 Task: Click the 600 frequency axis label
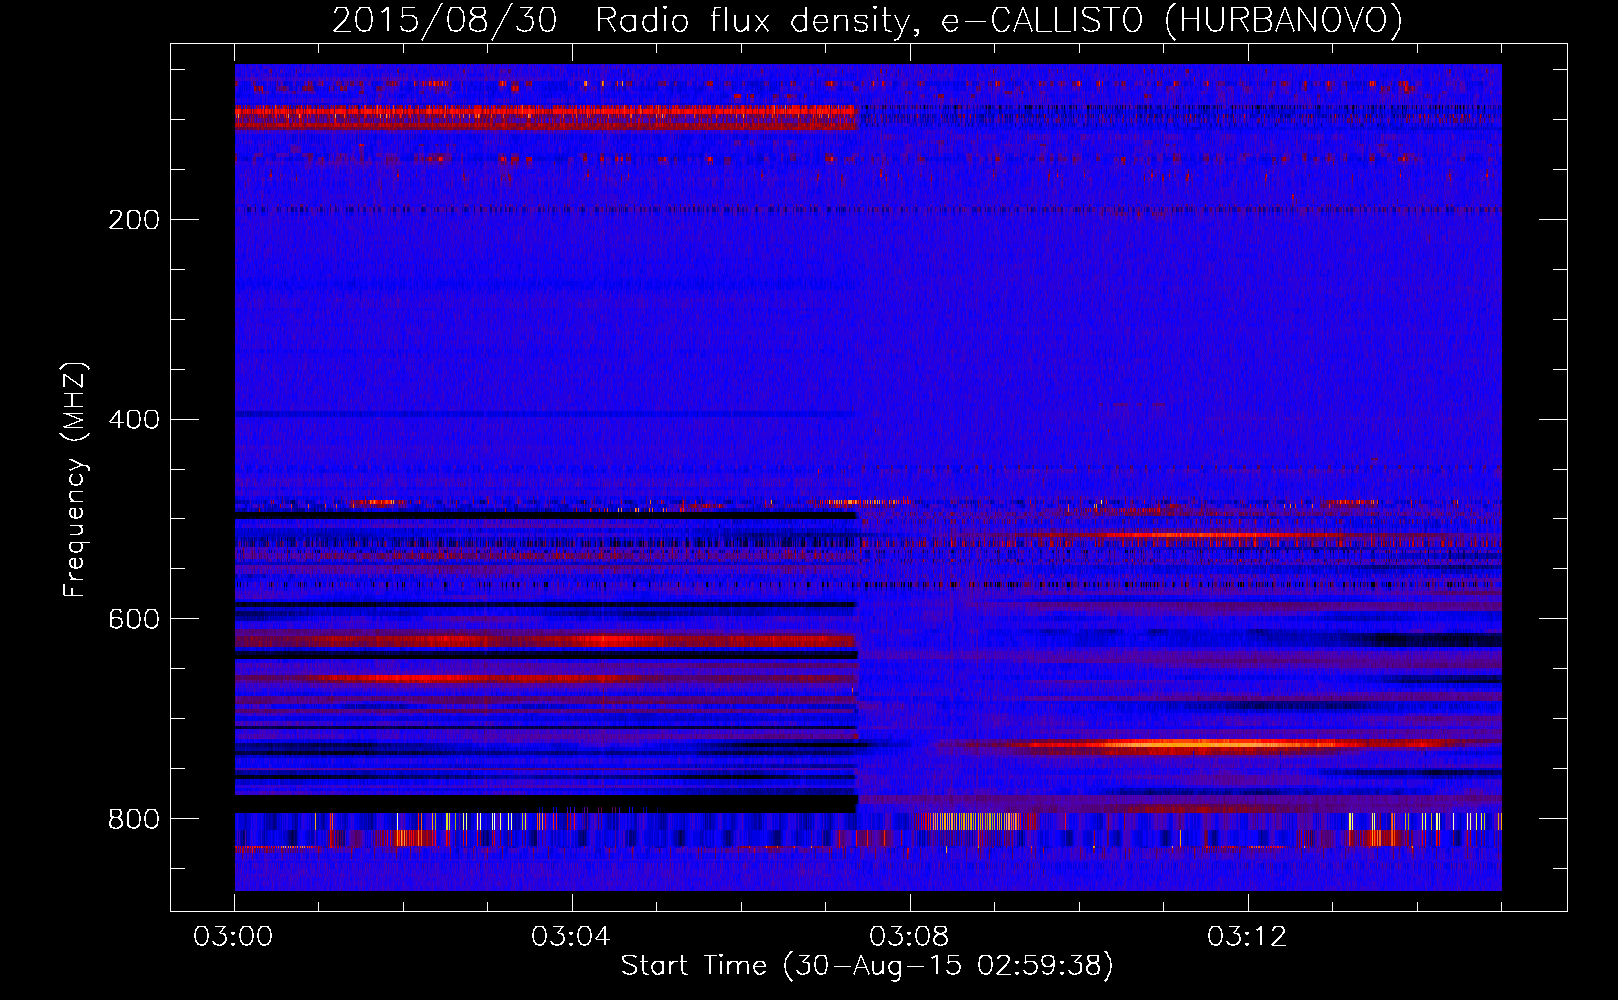pyautogui.click(x=133, y=620)
